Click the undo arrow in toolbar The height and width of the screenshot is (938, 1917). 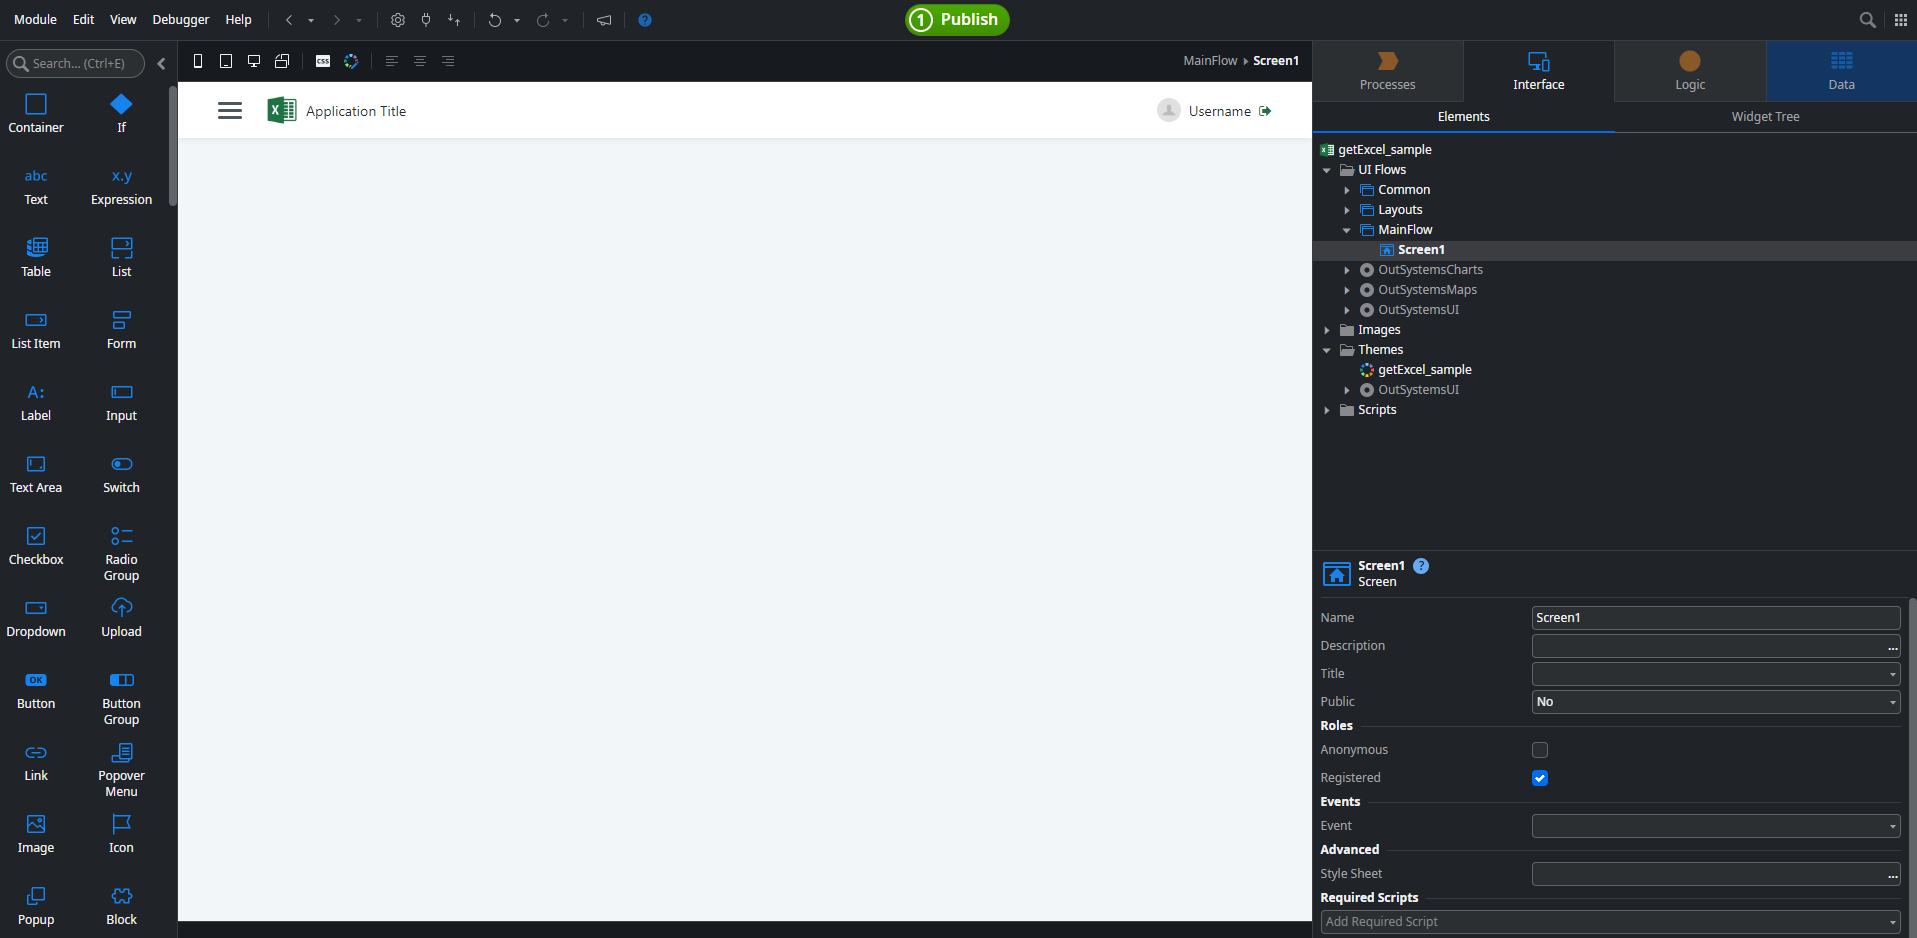(494, 20)
